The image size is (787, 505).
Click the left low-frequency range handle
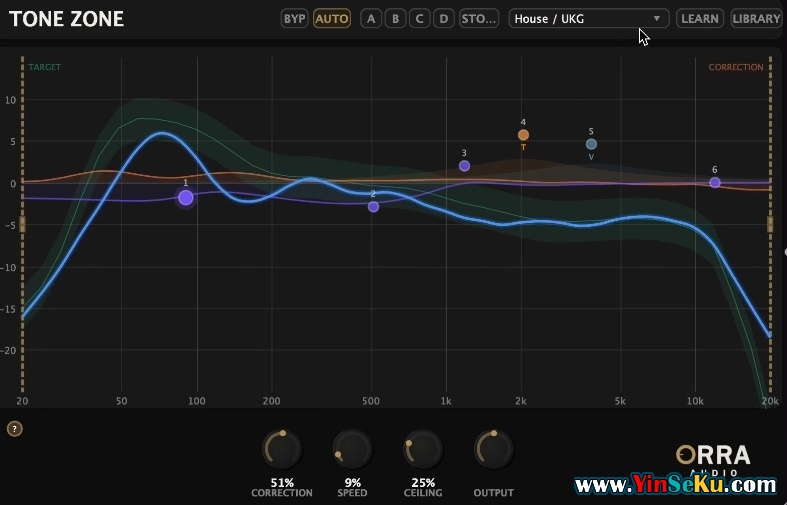[22, 225]
